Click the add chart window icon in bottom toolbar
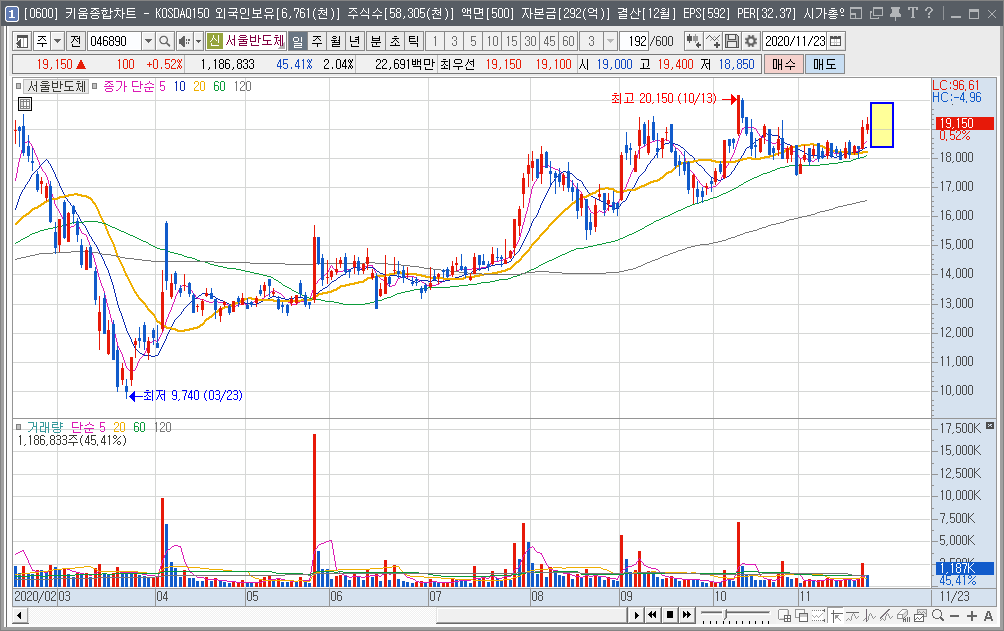Image resolution: width=1004 pixels, height=631 pixels. pyautogui.click(x=784, y=616)
